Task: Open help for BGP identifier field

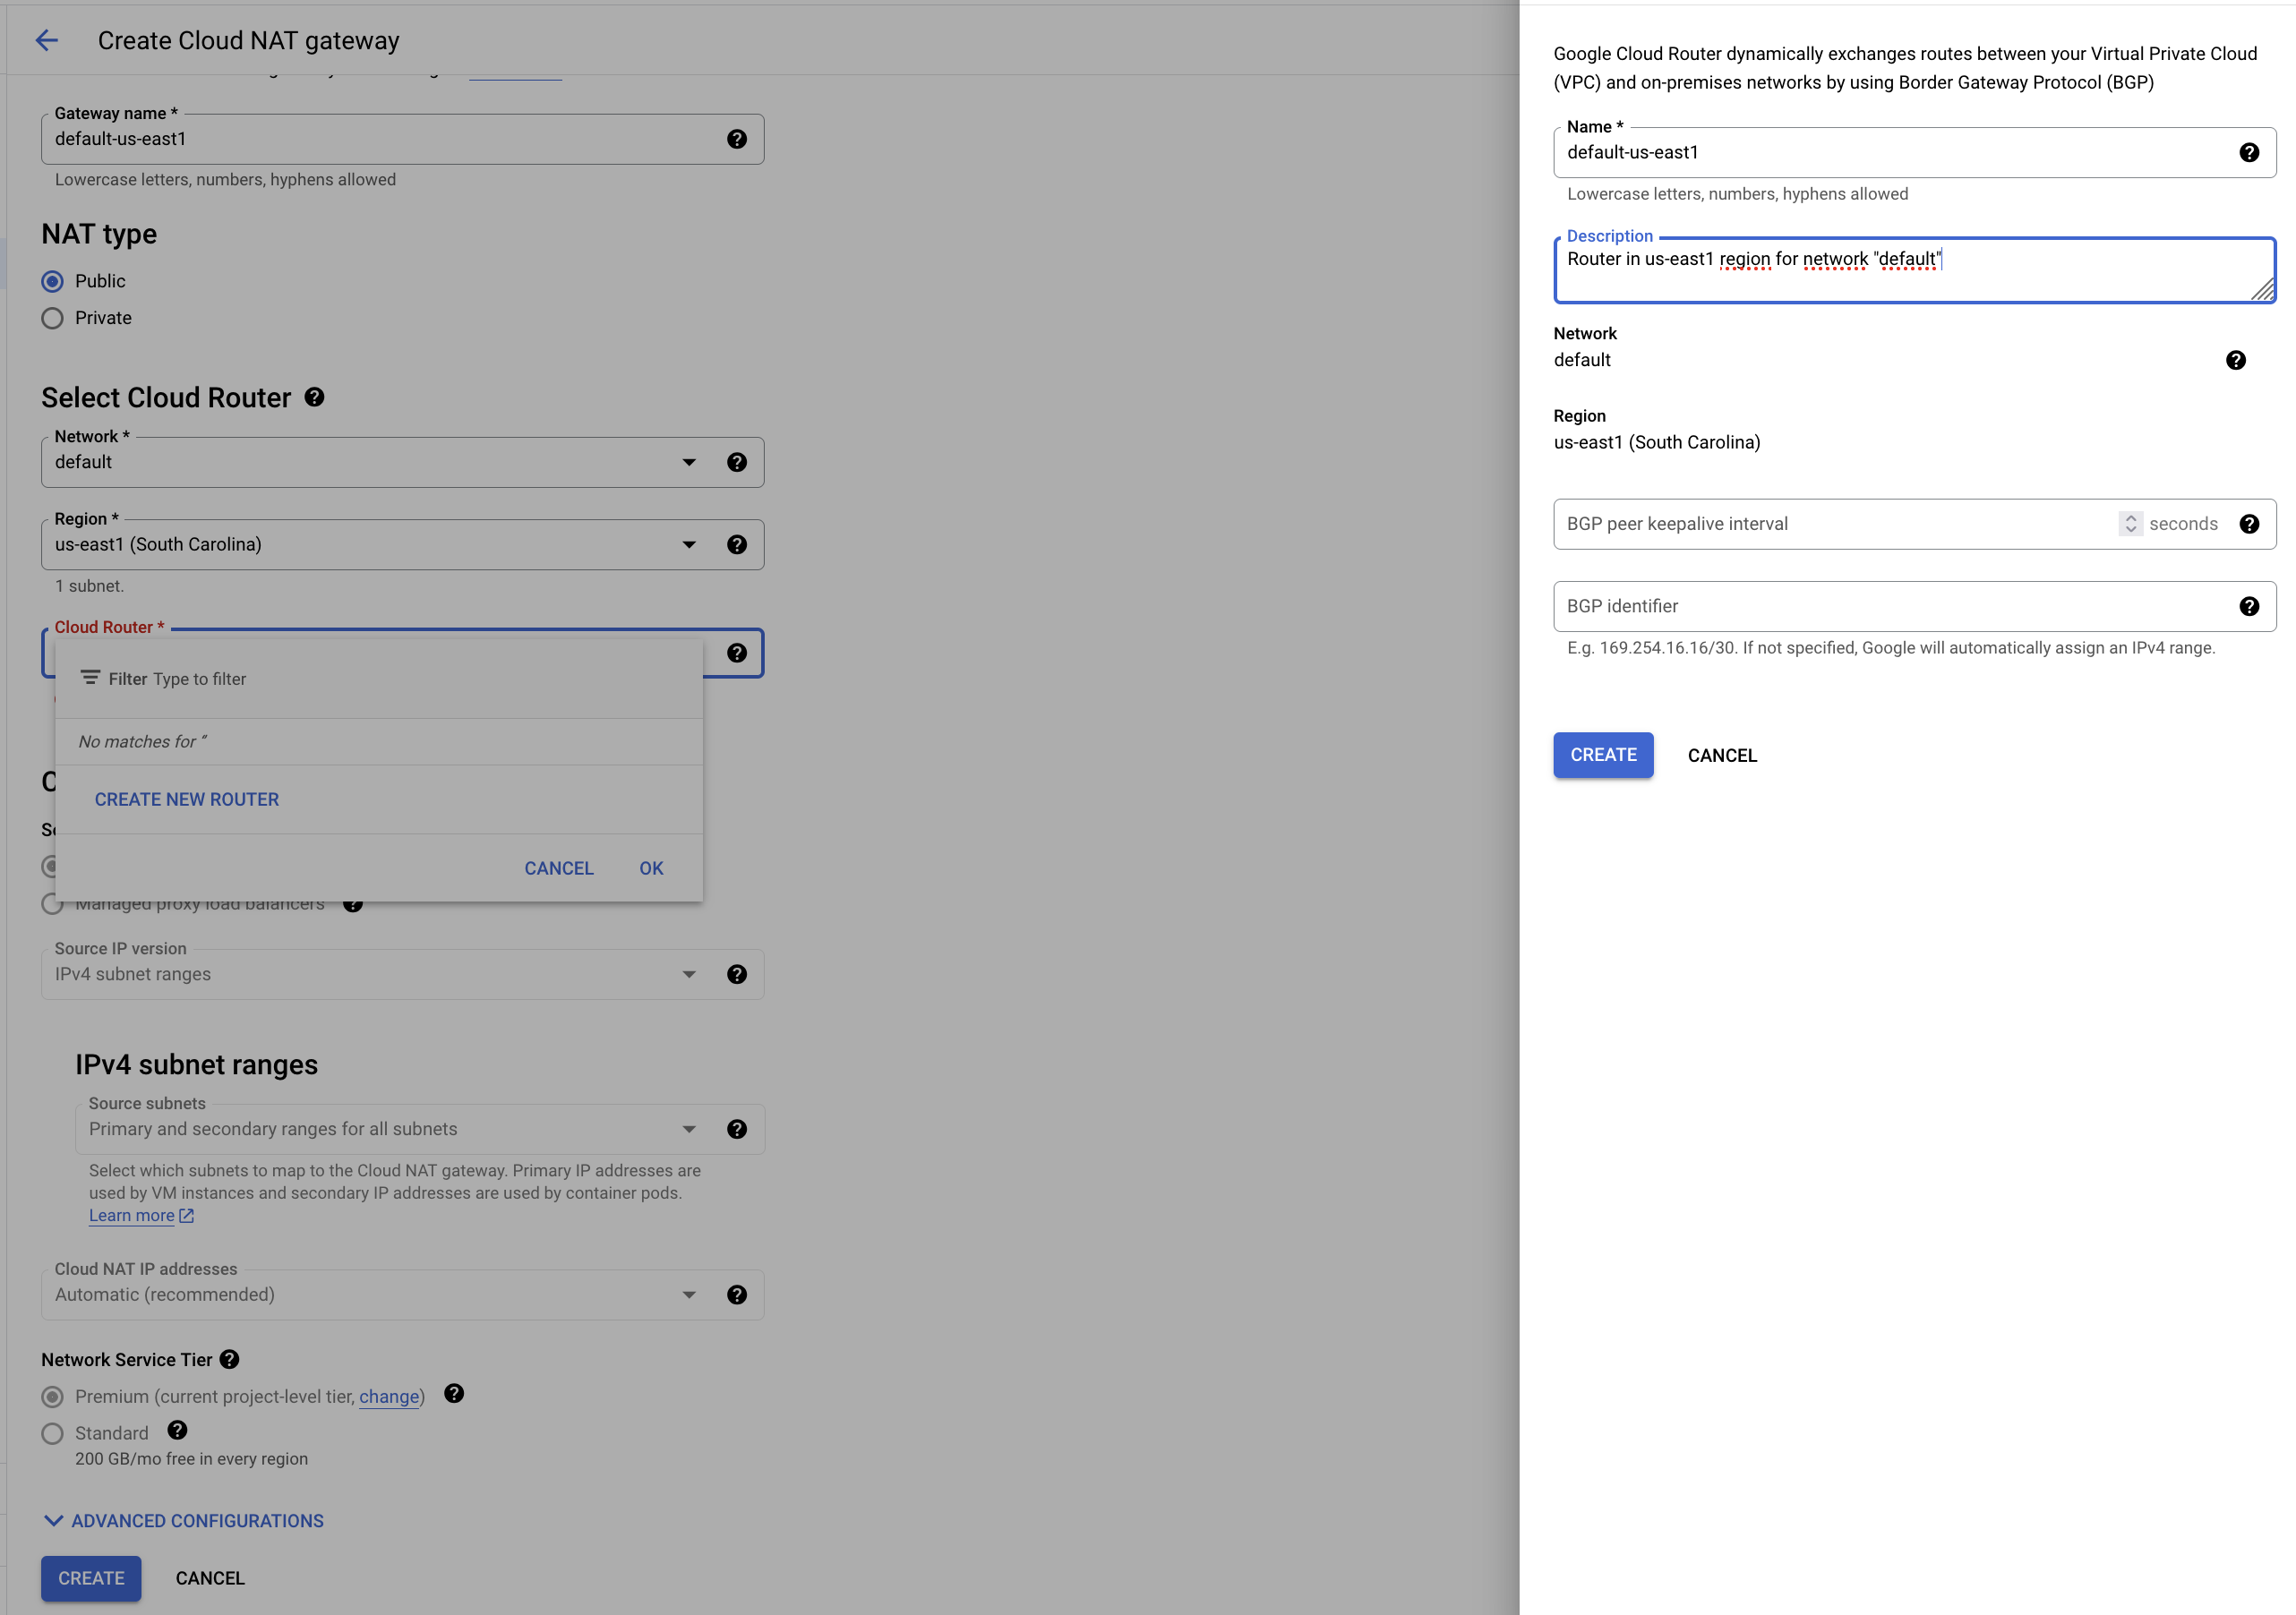Action: click(2249, 606)
